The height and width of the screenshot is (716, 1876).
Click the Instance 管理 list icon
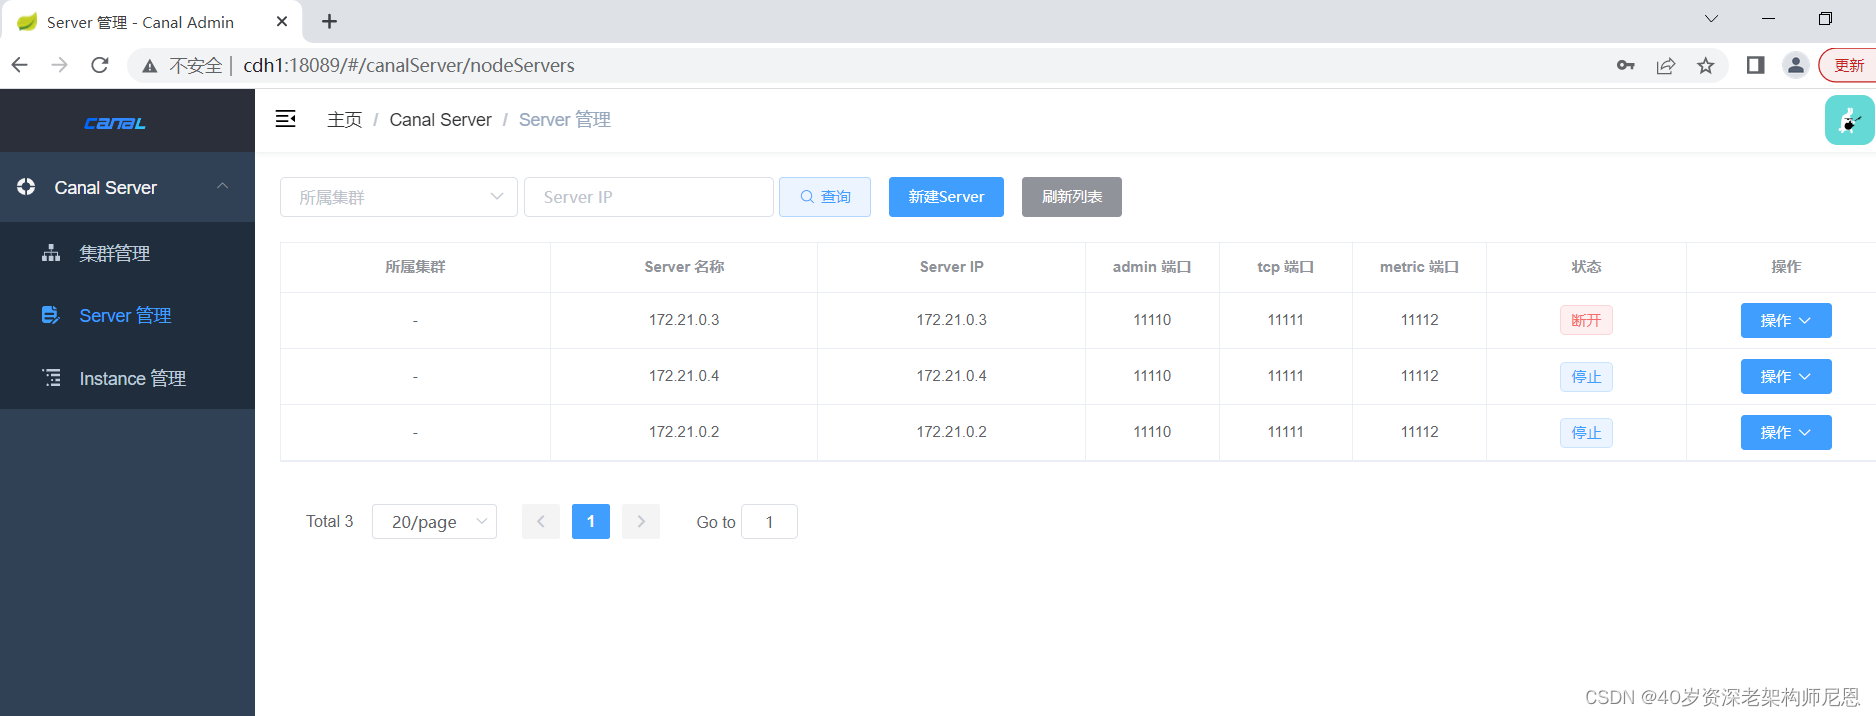[x=51, y=378]
